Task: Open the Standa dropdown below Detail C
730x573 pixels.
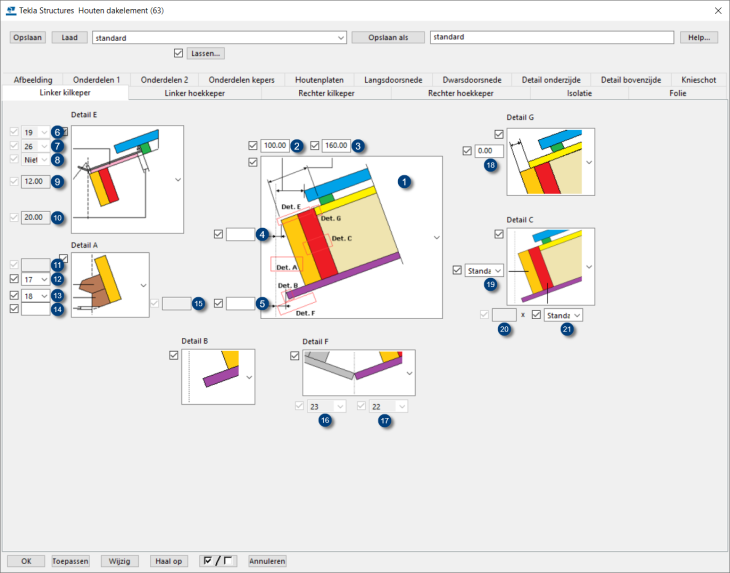Action: [x=563, y=315]
